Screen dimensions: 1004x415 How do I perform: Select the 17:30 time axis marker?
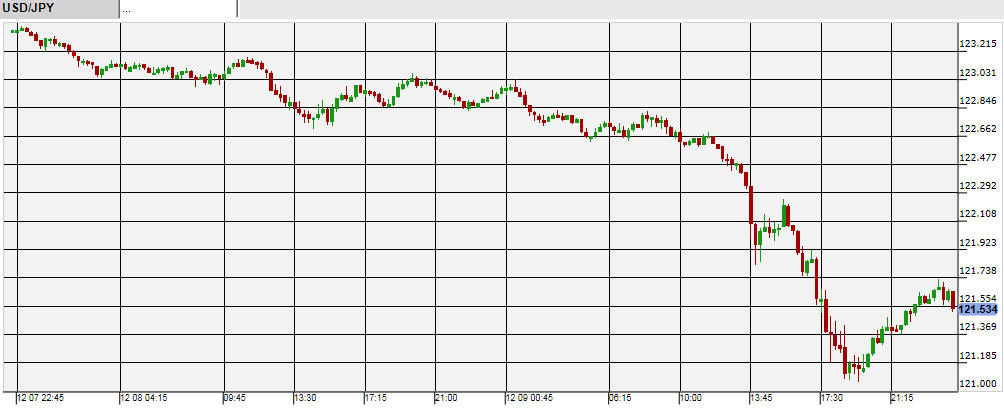tap(832, 398)
